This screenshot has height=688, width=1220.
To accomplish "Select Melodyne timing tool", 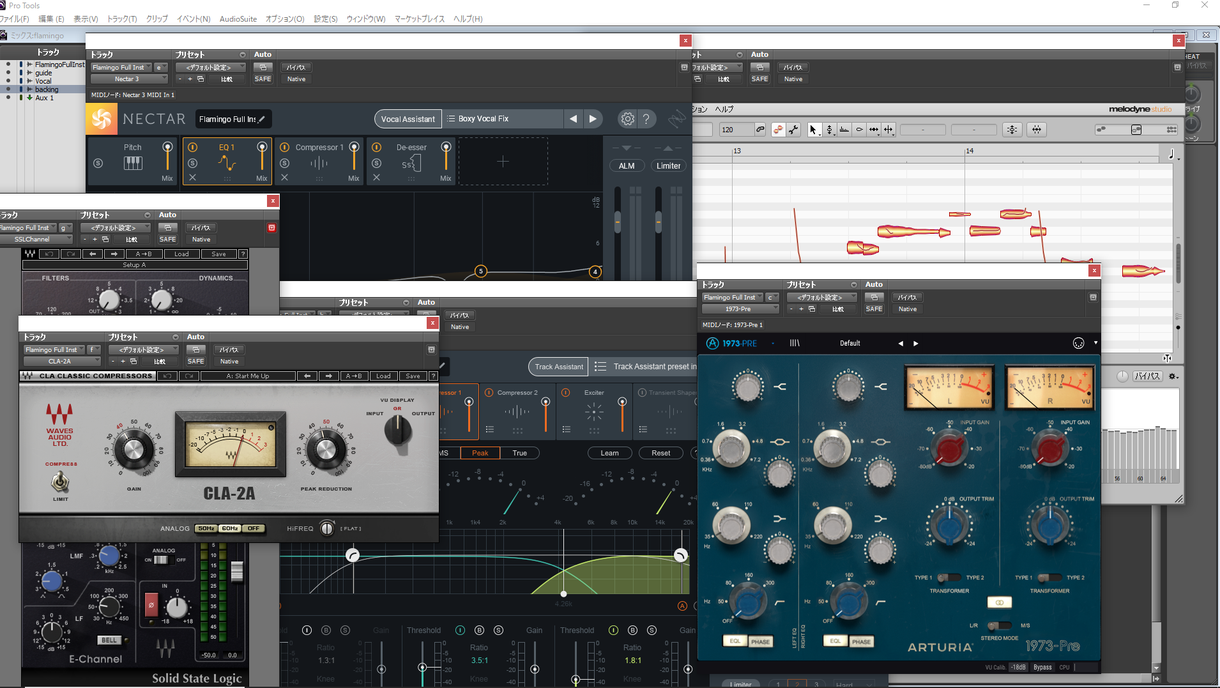I will coord(874,130).
